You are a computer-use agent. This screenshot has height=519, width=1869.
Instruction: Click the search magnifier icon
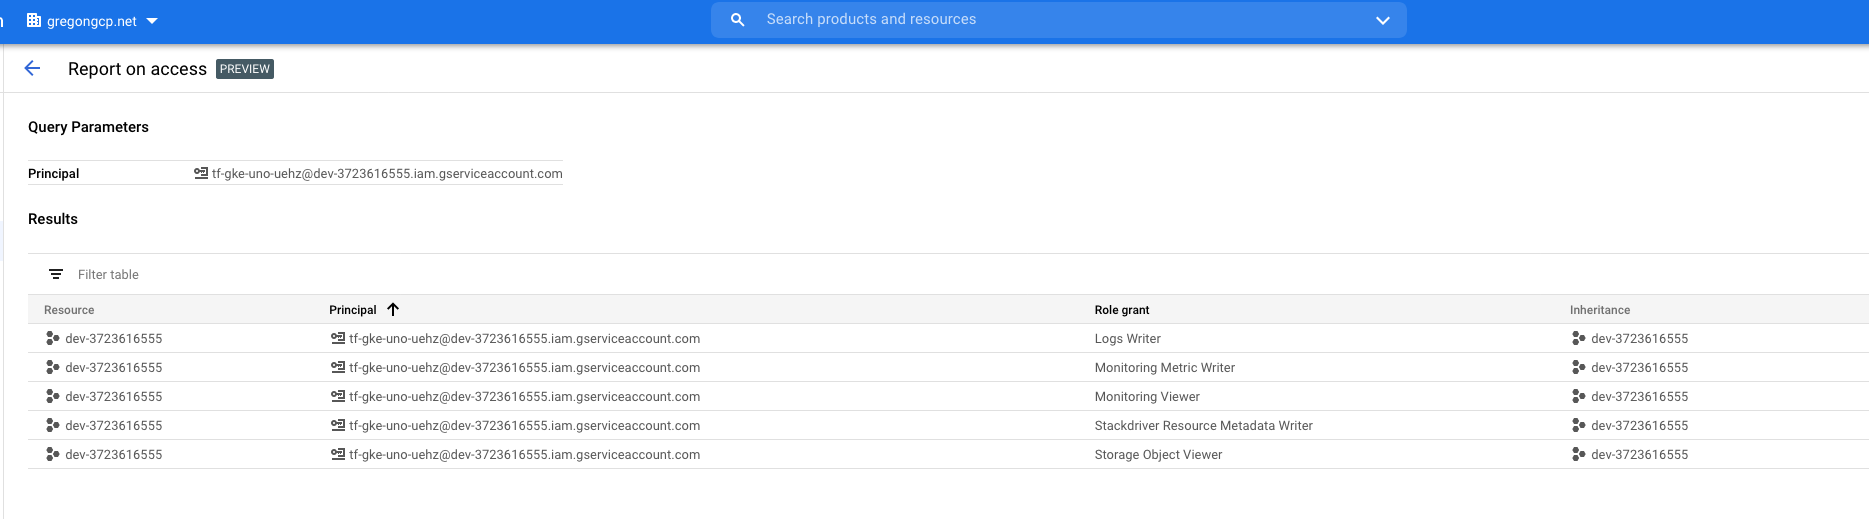tap(737, 20)
